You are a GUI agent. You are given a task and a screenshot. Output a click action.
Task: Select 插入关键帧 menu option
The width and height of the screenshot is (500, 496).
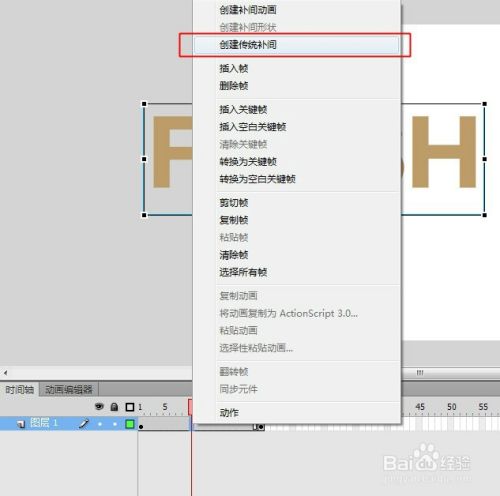pyautogui.click(x=243, y=109)
